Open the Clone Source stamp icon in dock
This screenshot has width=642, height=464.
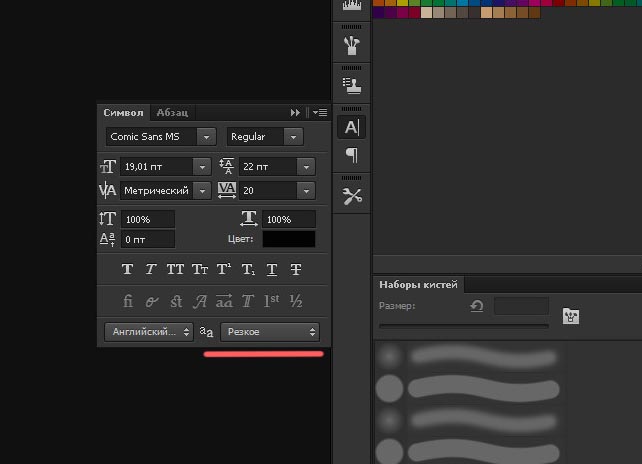tap(352, 85)
